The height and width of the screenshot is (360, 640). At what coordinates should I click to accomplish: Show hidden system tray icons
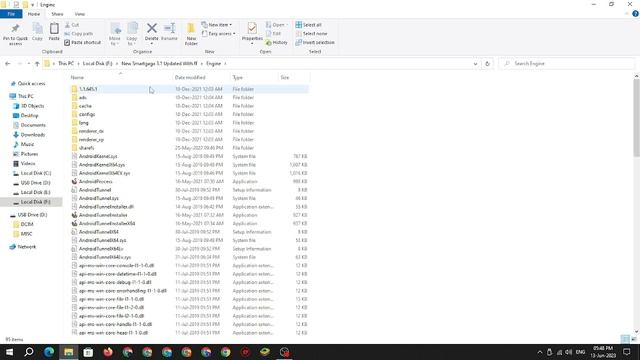pos(540,352)
